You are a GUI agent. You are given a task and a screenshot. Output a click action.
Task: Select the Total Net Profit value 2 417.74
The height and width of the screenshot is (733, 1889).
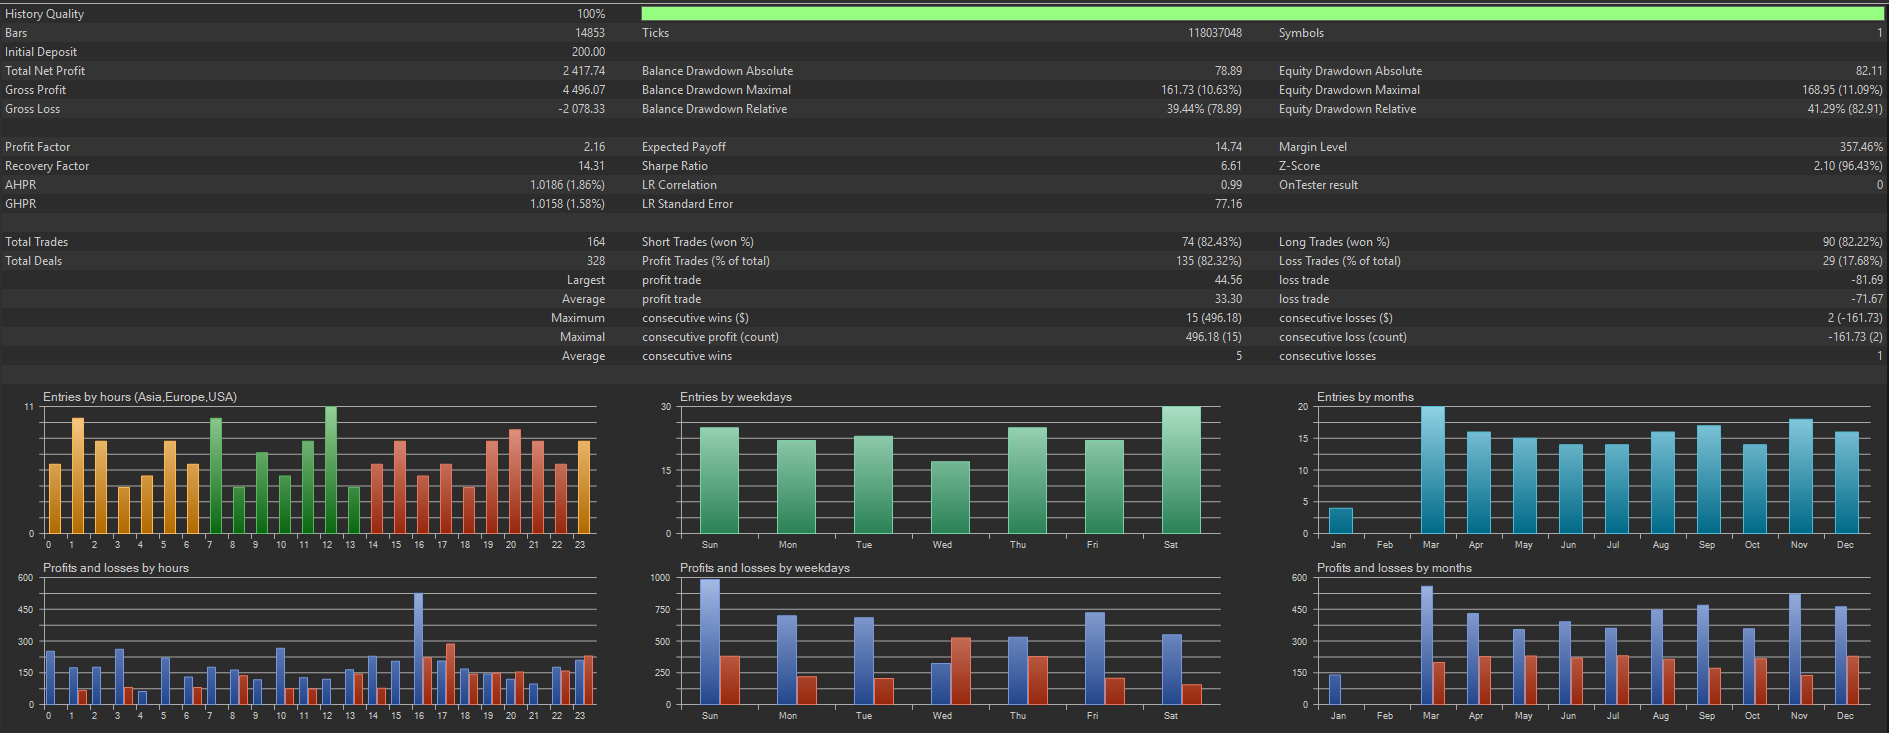[583, 71]
